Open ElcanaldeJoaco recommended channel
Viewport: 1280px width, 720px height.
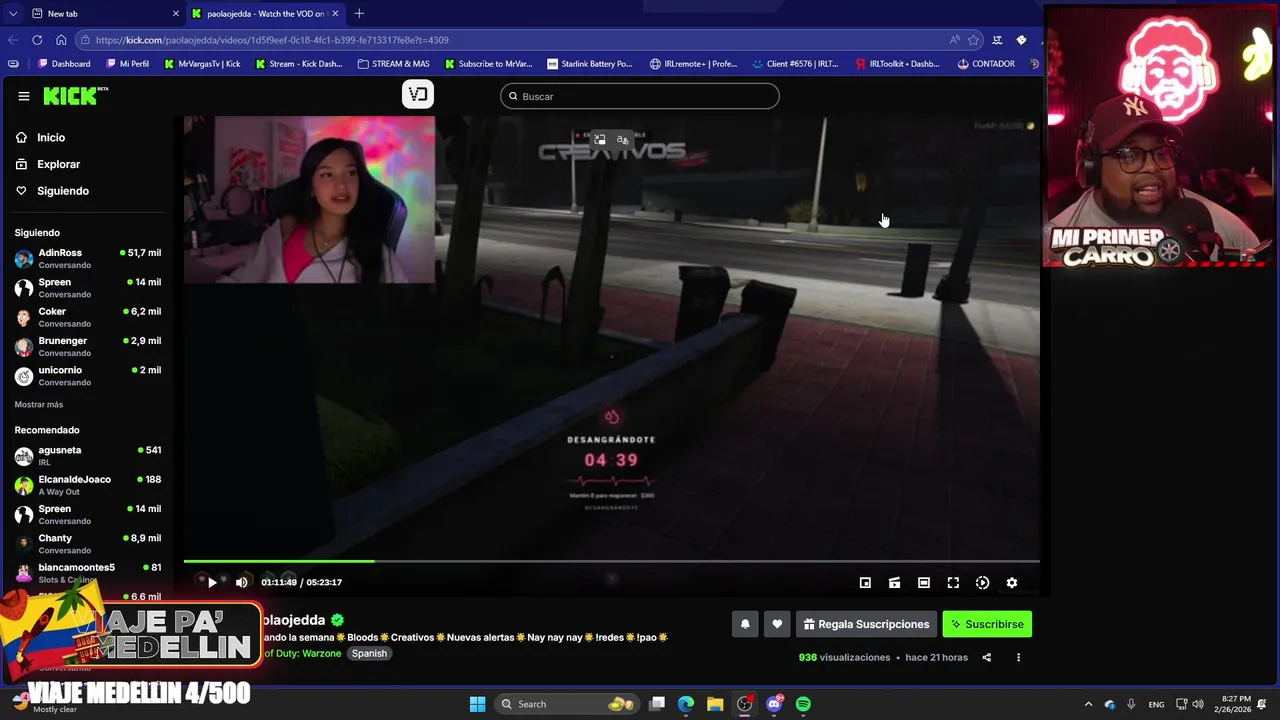pyautogui.click(x=88, y=485)
